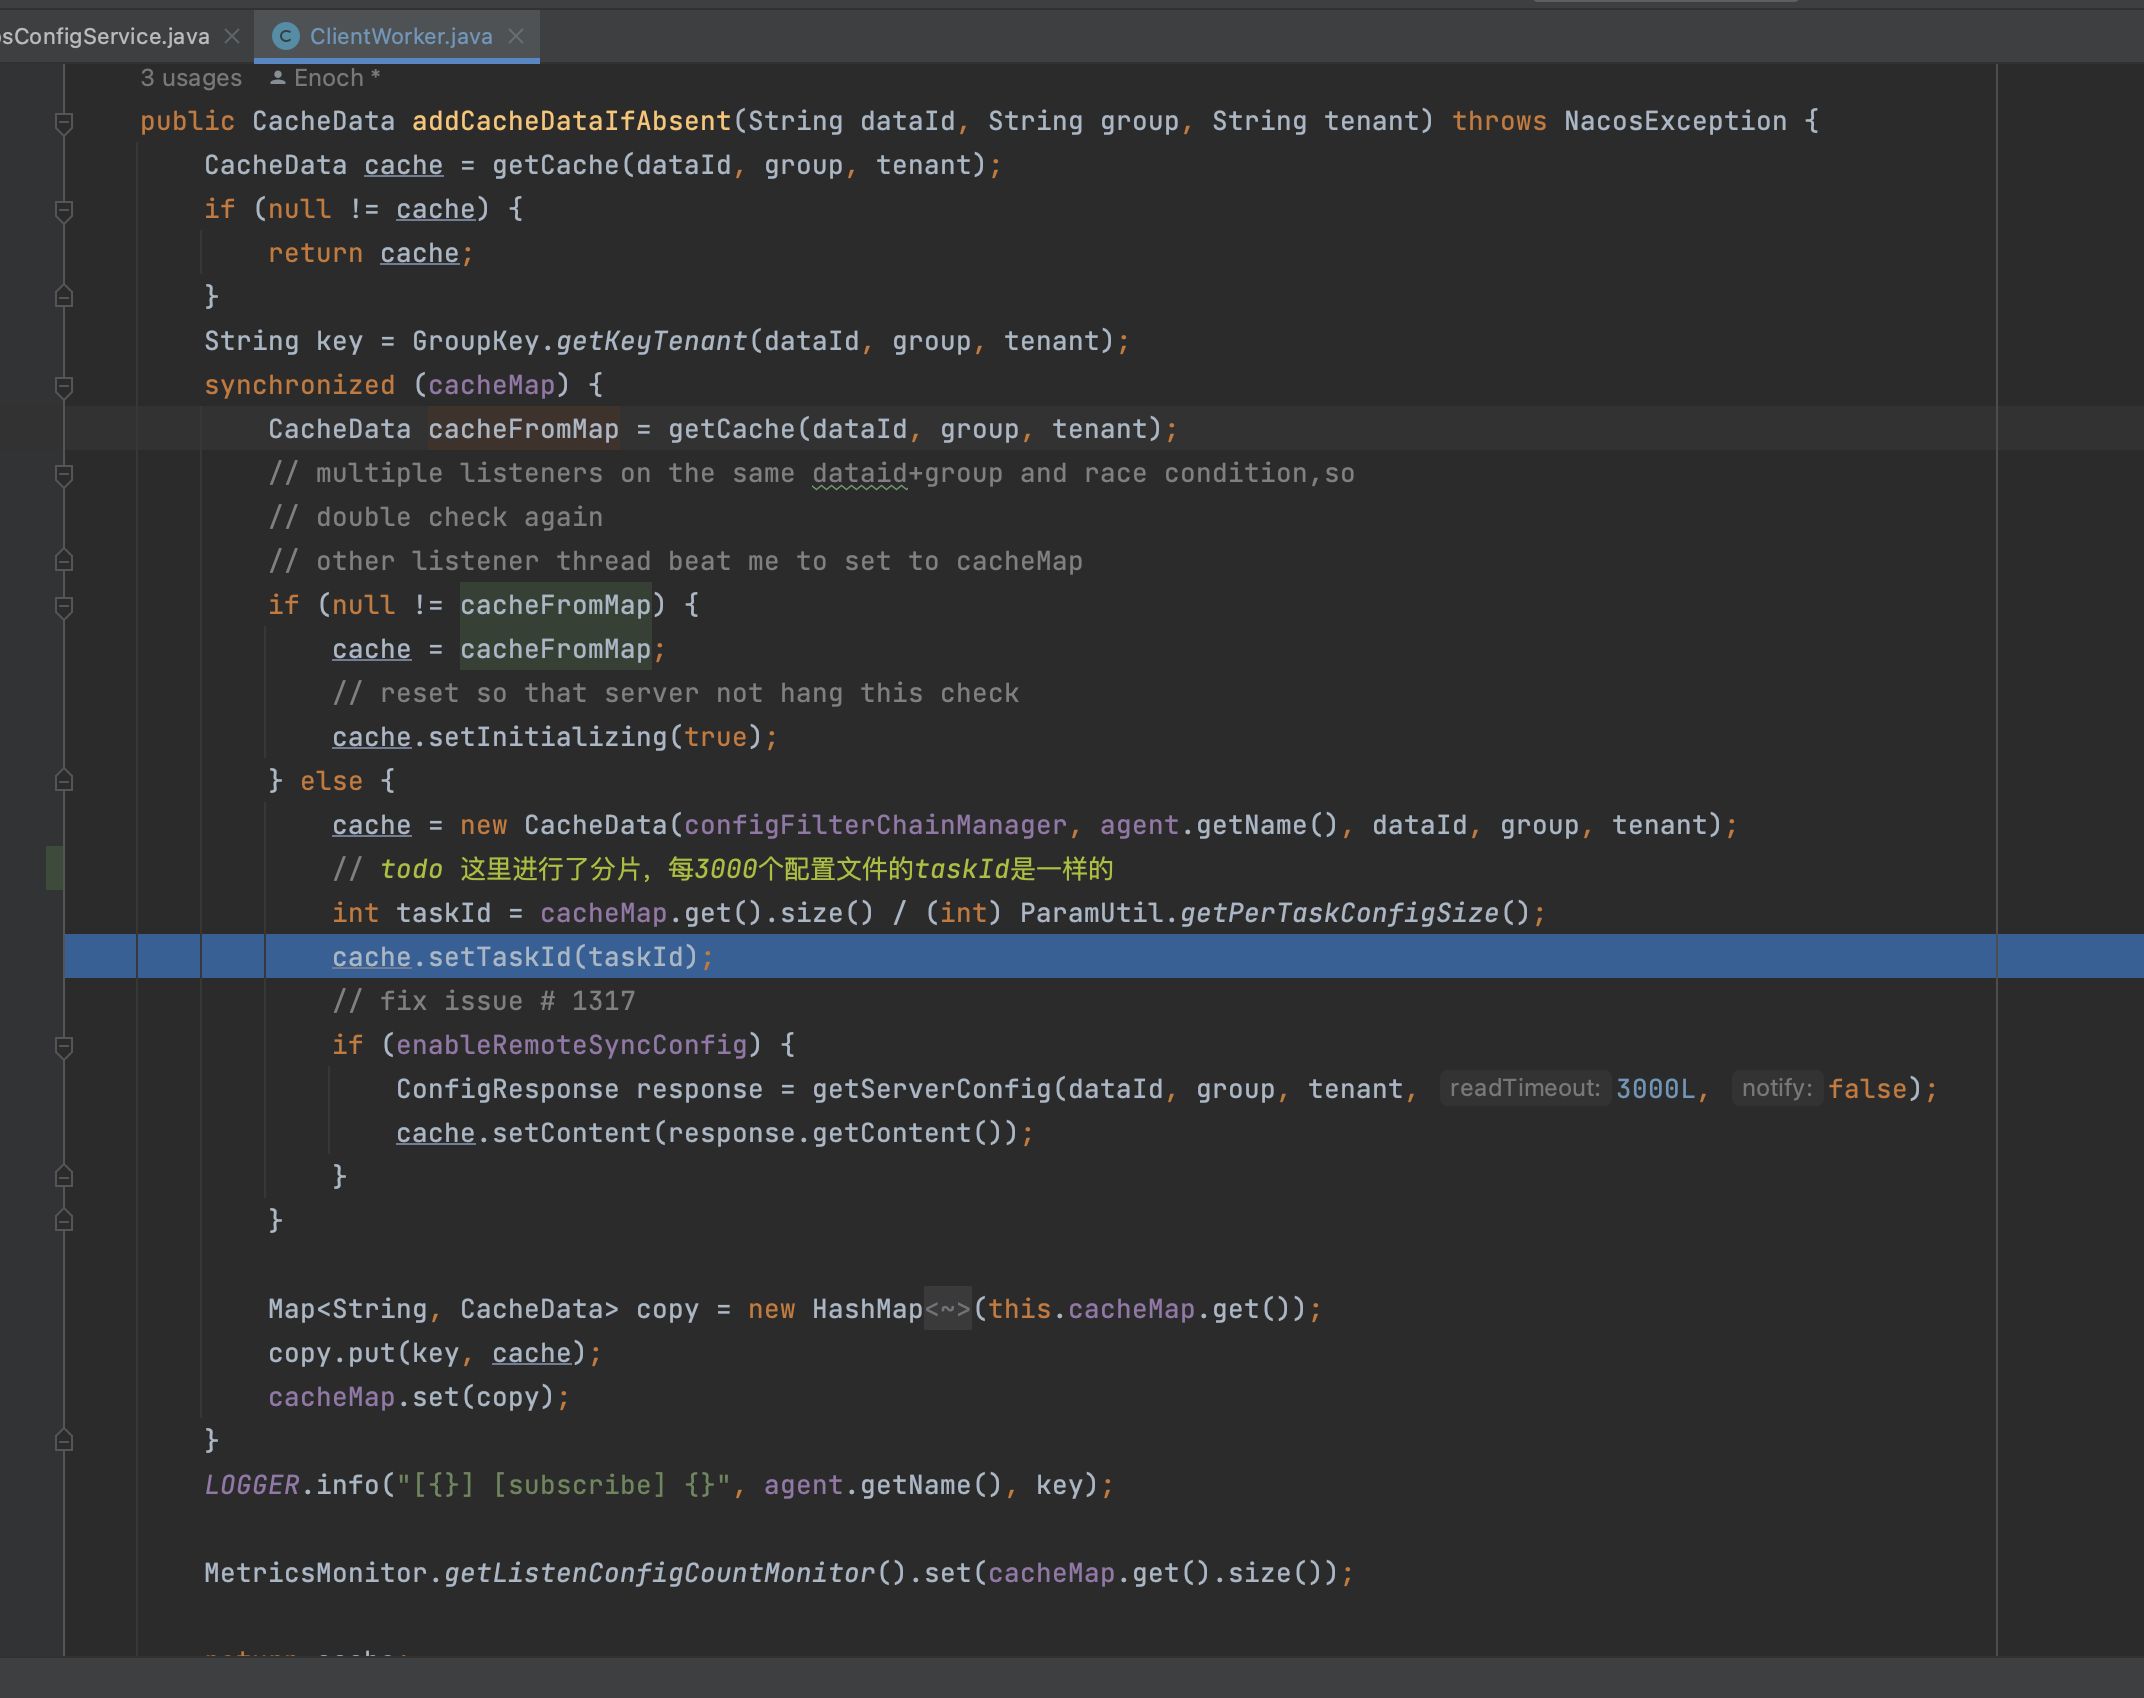The image size is (2144, 1698).
Task: Fold the 'multiple listeners' comment block
Action: 64,475
